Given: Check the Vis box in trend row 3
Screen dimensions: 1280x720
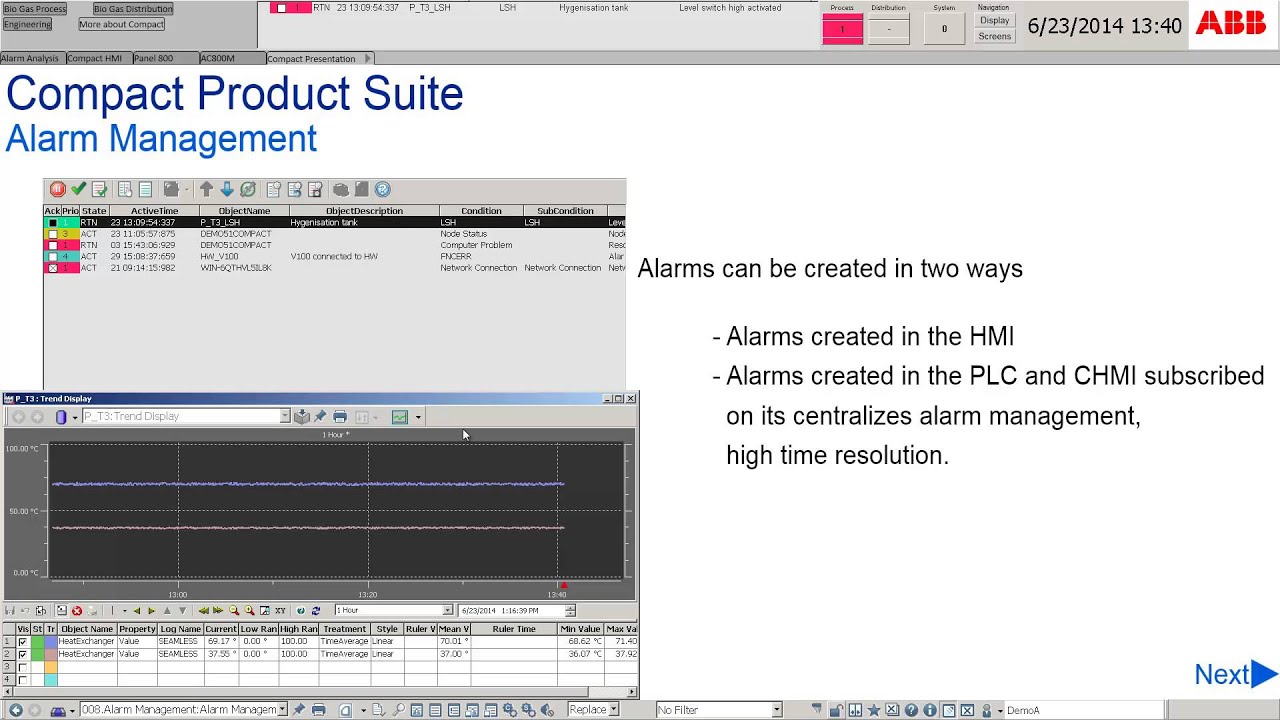Looking at the screenshot, I should click(22, 667).
